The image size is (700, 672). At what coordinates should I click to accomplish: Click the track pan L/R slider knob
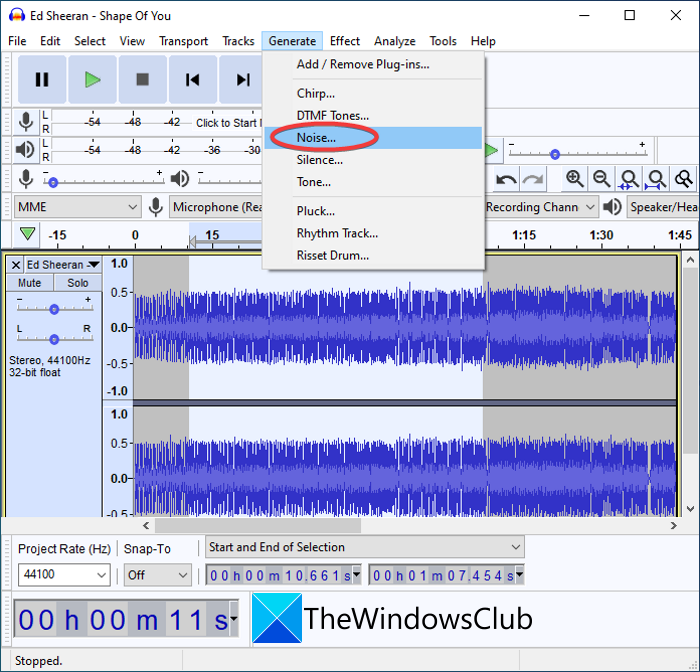point(54,340)
